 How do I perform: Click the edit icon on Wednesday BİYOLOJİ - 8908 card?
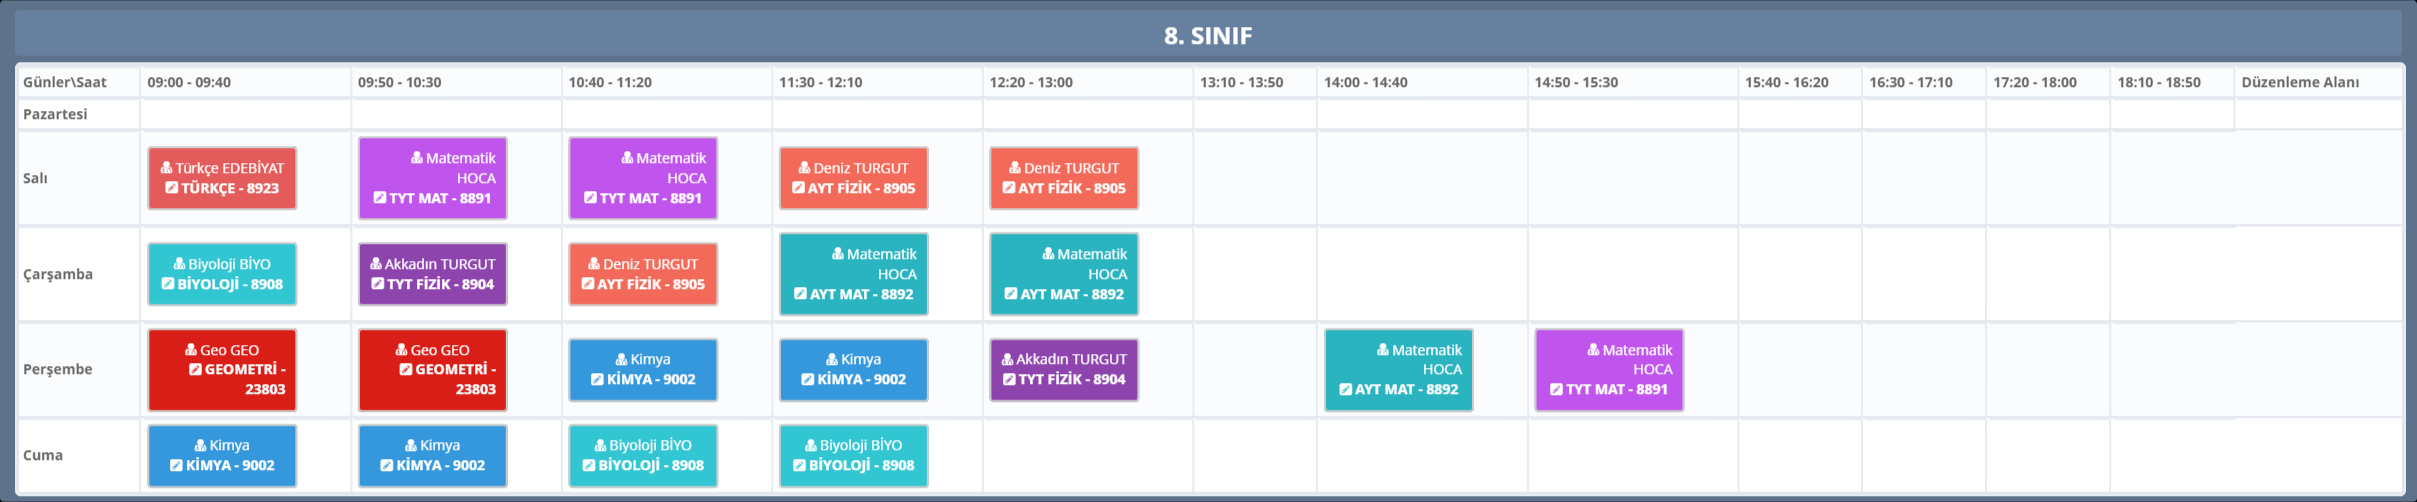point(167,284)
